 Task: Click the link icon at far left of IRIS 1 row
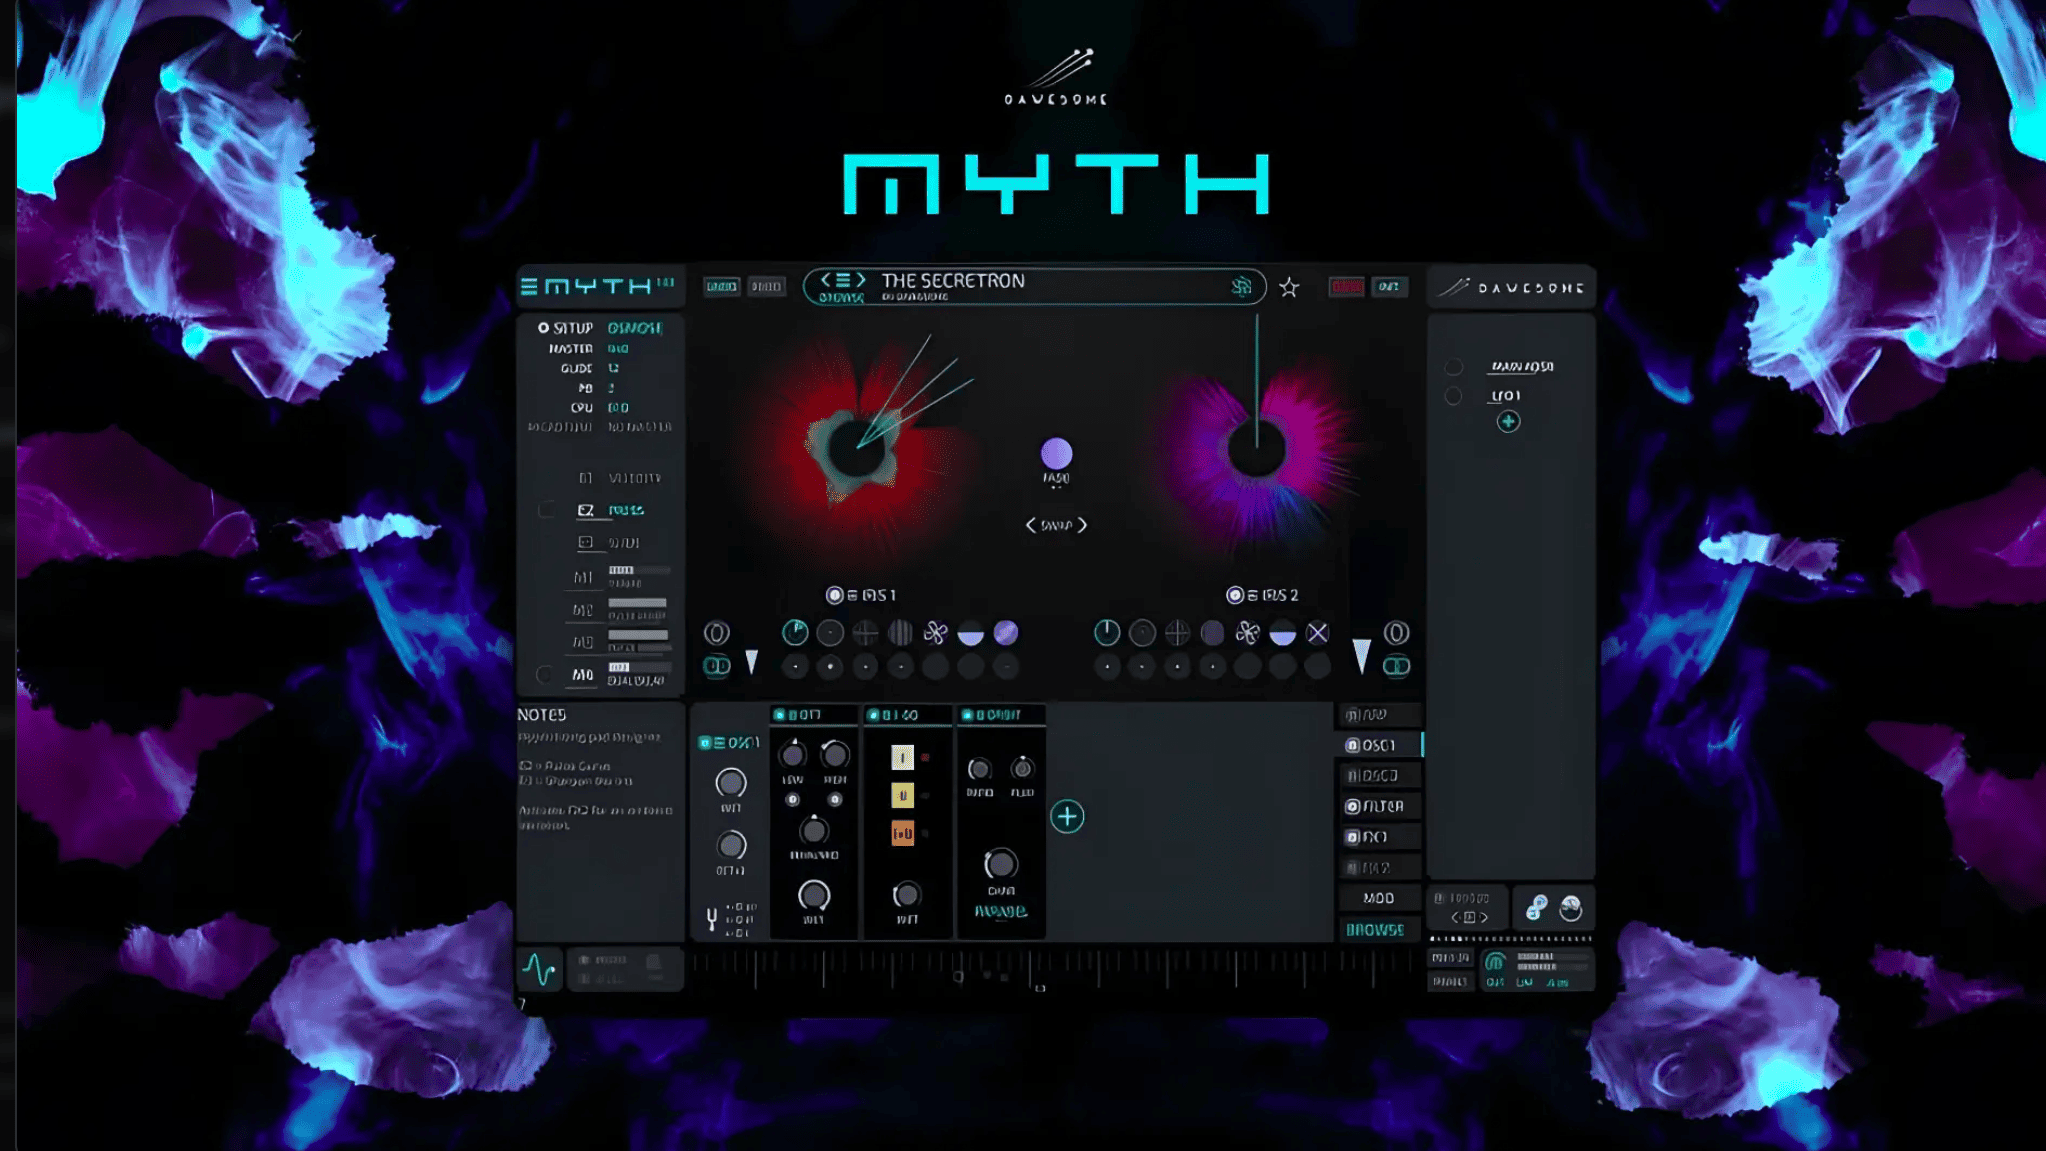coord(716,666)
